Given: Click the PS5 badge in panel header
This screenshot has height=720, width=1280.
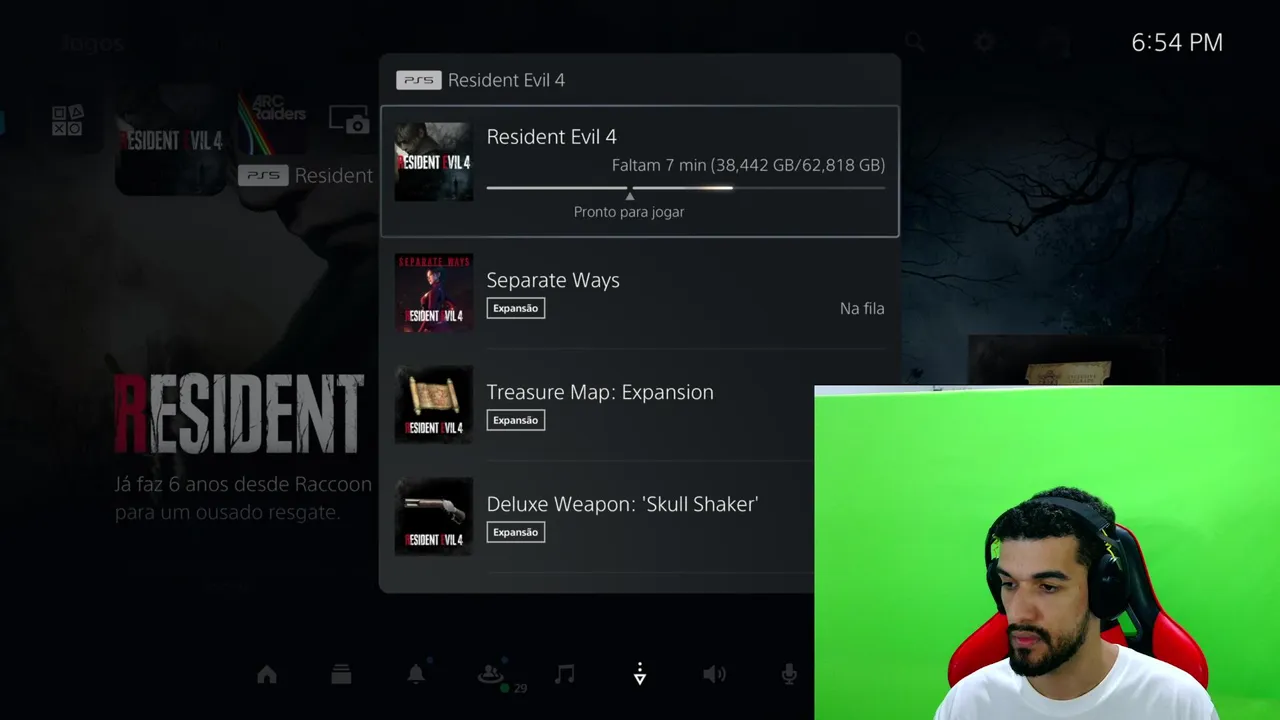Looking at the screenshot, I should pos(418,80).
